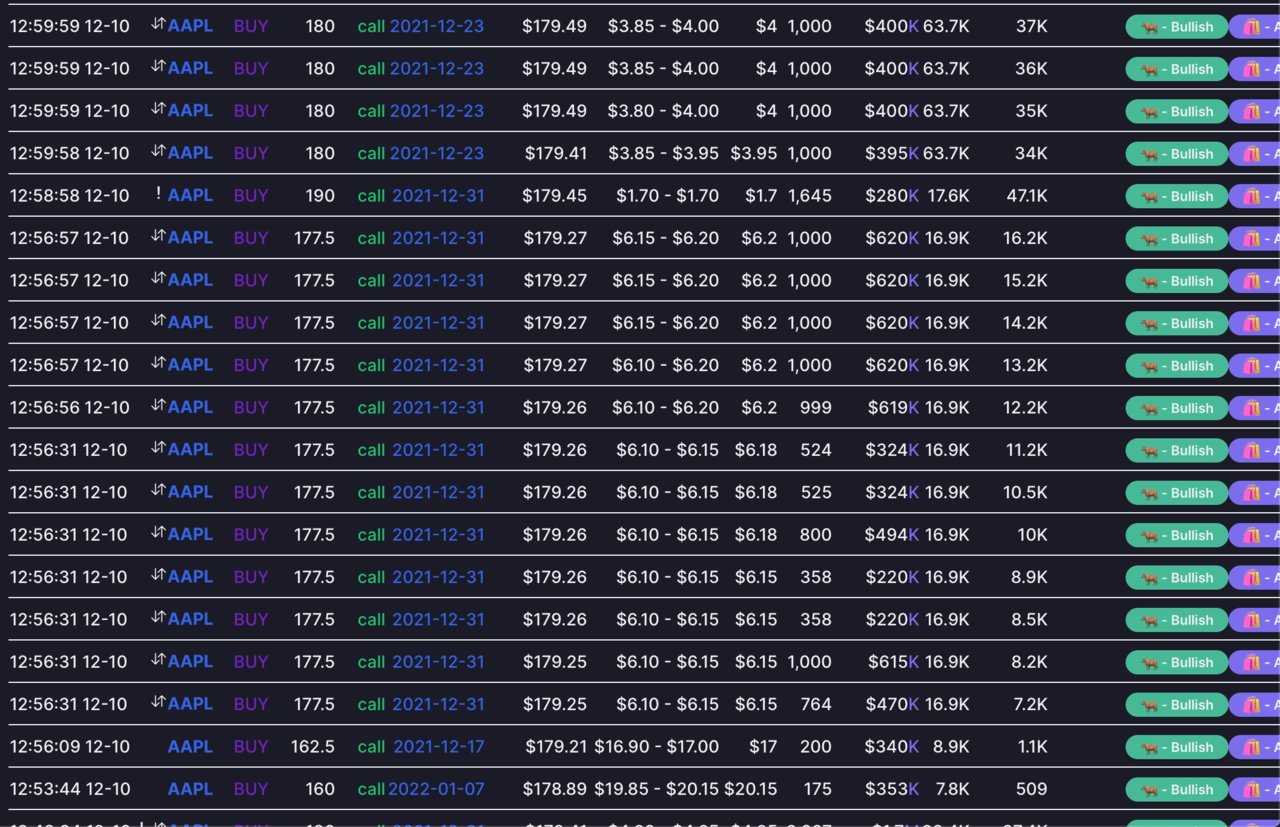Image resolution: width=1280 pixels, height=827 pixels.
Task: Open the AAPL ticker link on the 190 strike row
Action: [190, 195]
